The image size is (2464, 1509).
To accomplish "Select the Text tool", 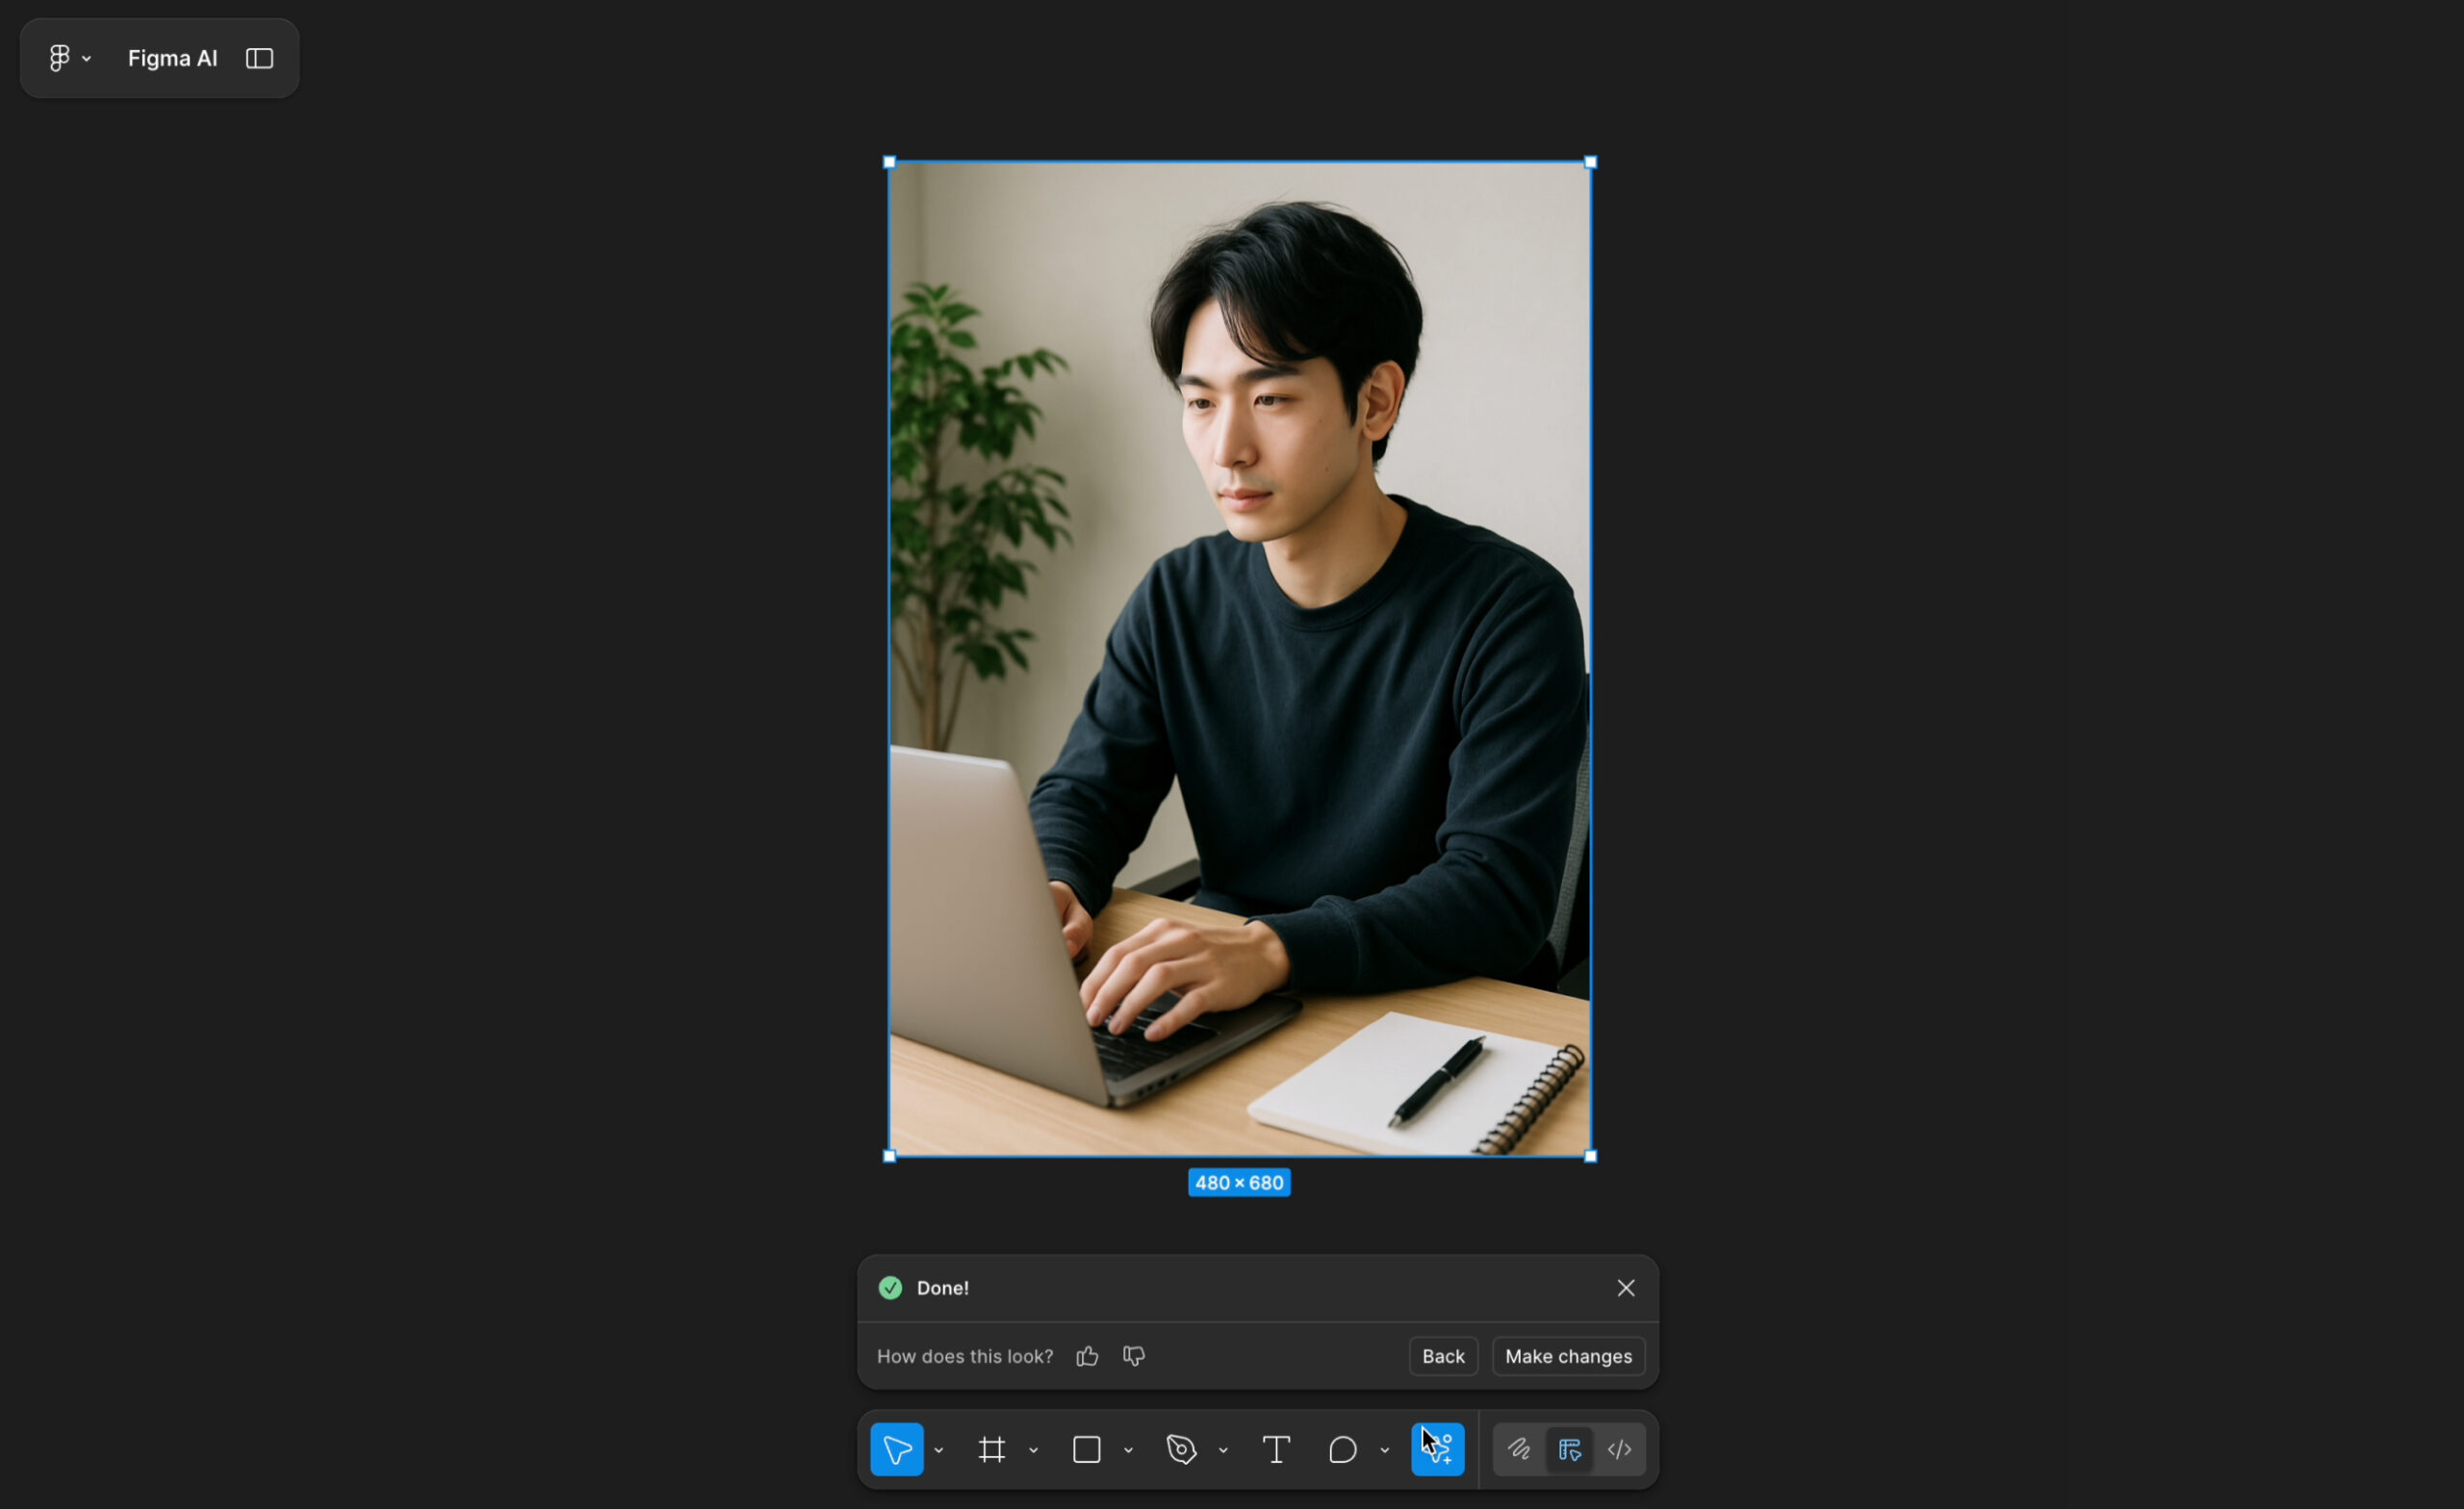I will point(1276,1449).
